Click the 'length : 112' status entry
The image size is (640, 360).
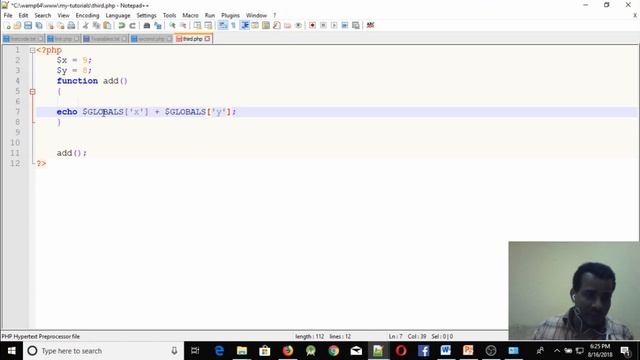(x=309, y=336)
